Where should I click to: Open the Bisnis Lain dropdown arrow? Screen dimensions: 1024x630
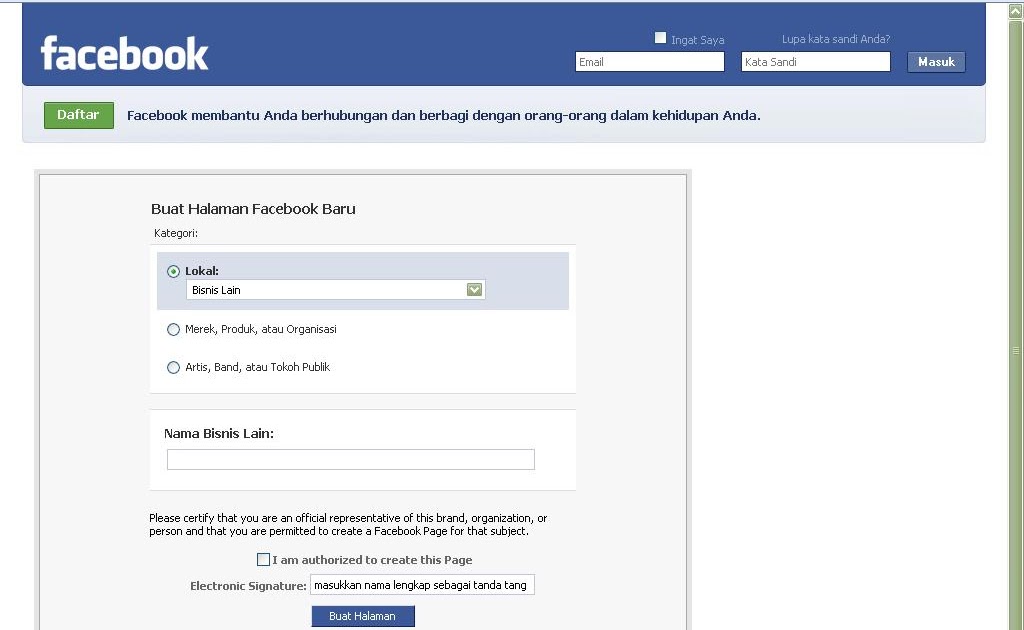474,290
